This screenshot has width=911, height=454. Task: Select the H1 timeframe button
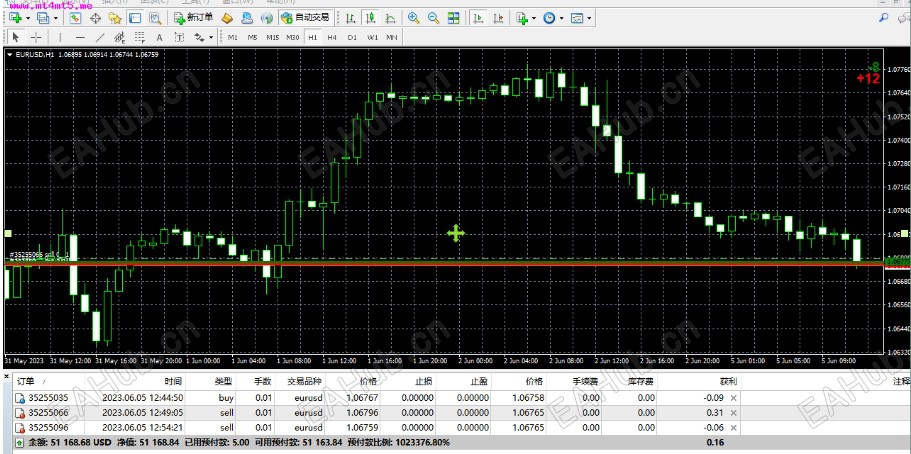(x=313, y=38)
